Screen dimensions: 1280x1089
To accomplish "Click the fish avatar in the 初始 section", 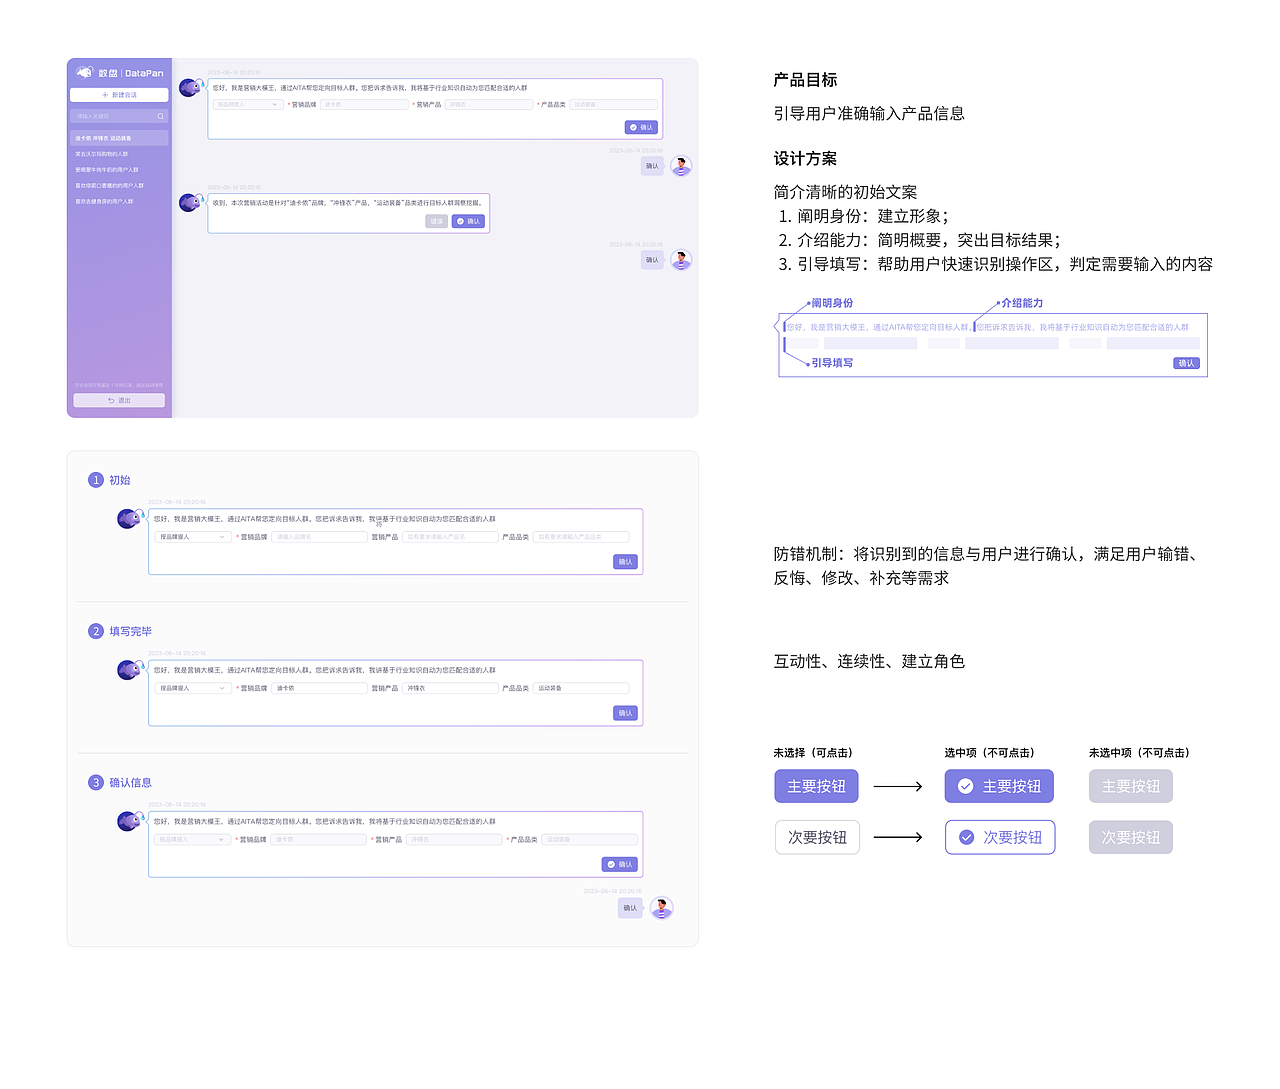I will tap(130, 518).
